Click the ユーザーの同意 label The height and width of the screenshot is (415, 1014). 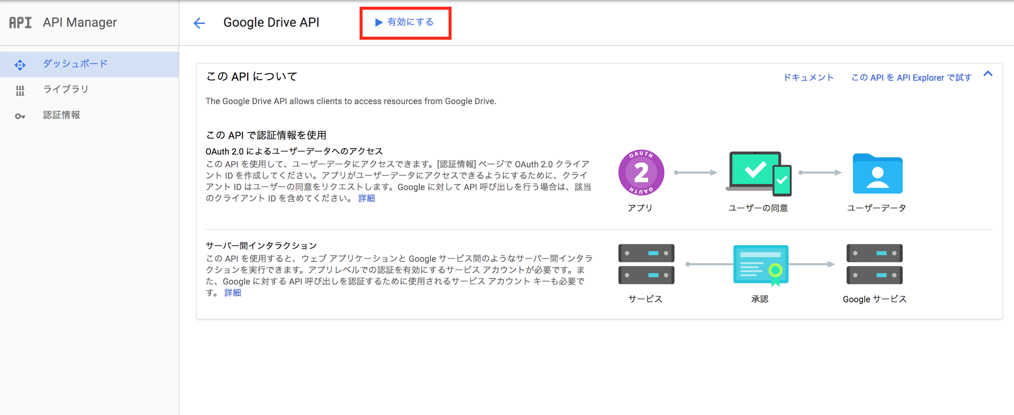759,208
